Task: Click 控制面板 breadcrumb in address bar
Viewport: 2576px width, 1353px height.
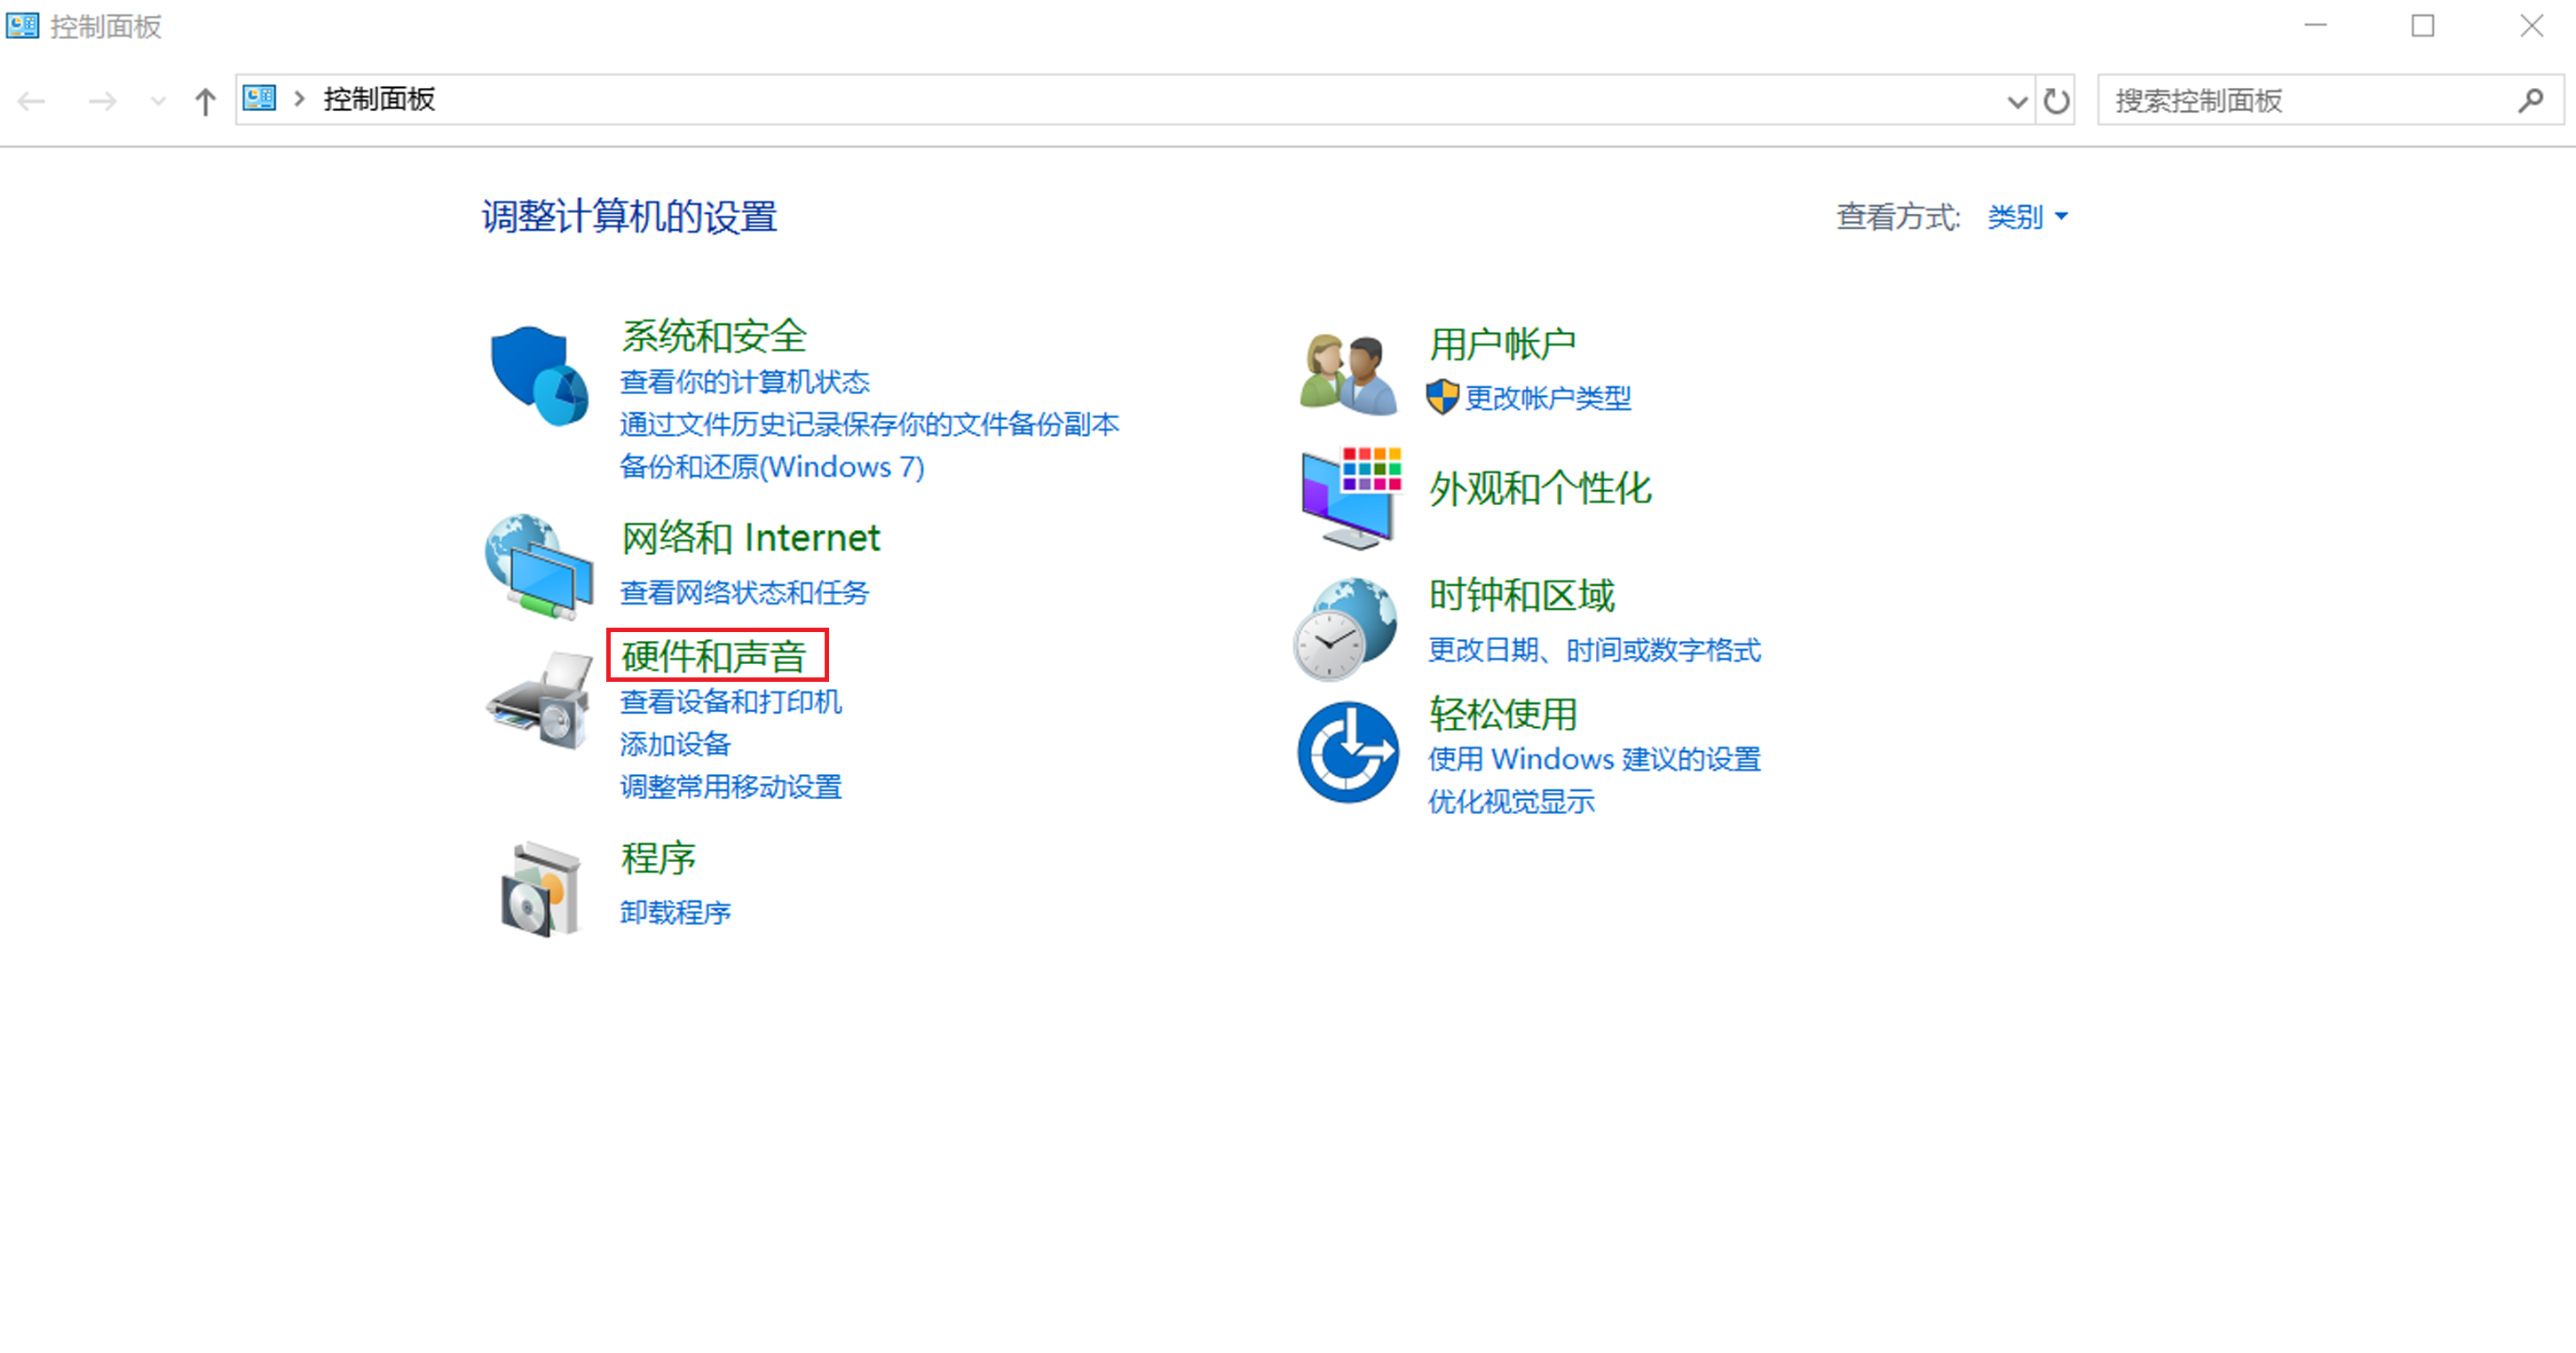Action: click(379, 99)
